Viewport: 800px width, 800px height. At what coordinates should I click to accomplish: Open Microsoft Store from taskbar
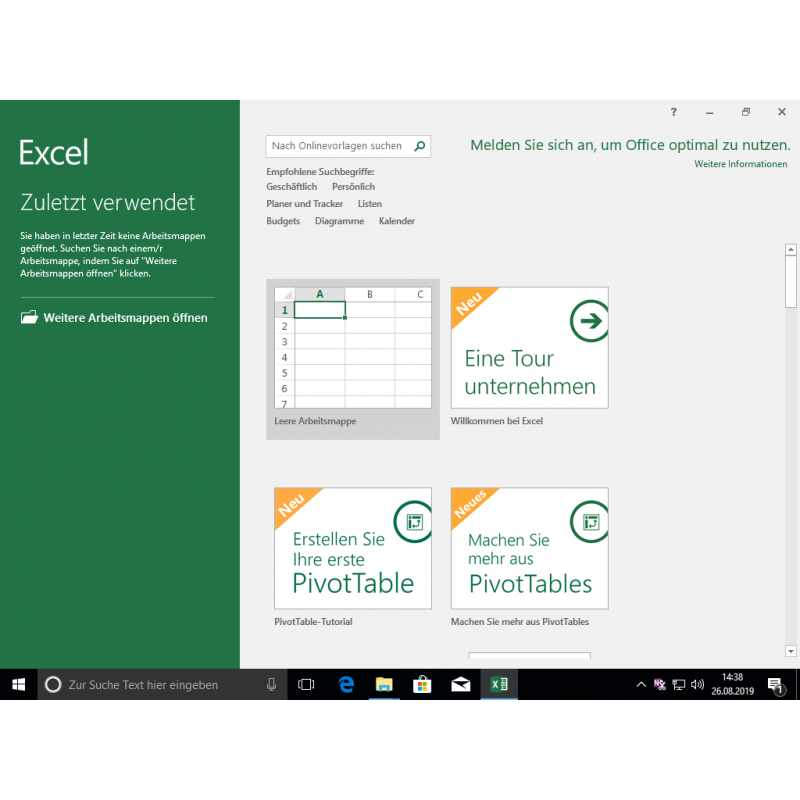422,684
